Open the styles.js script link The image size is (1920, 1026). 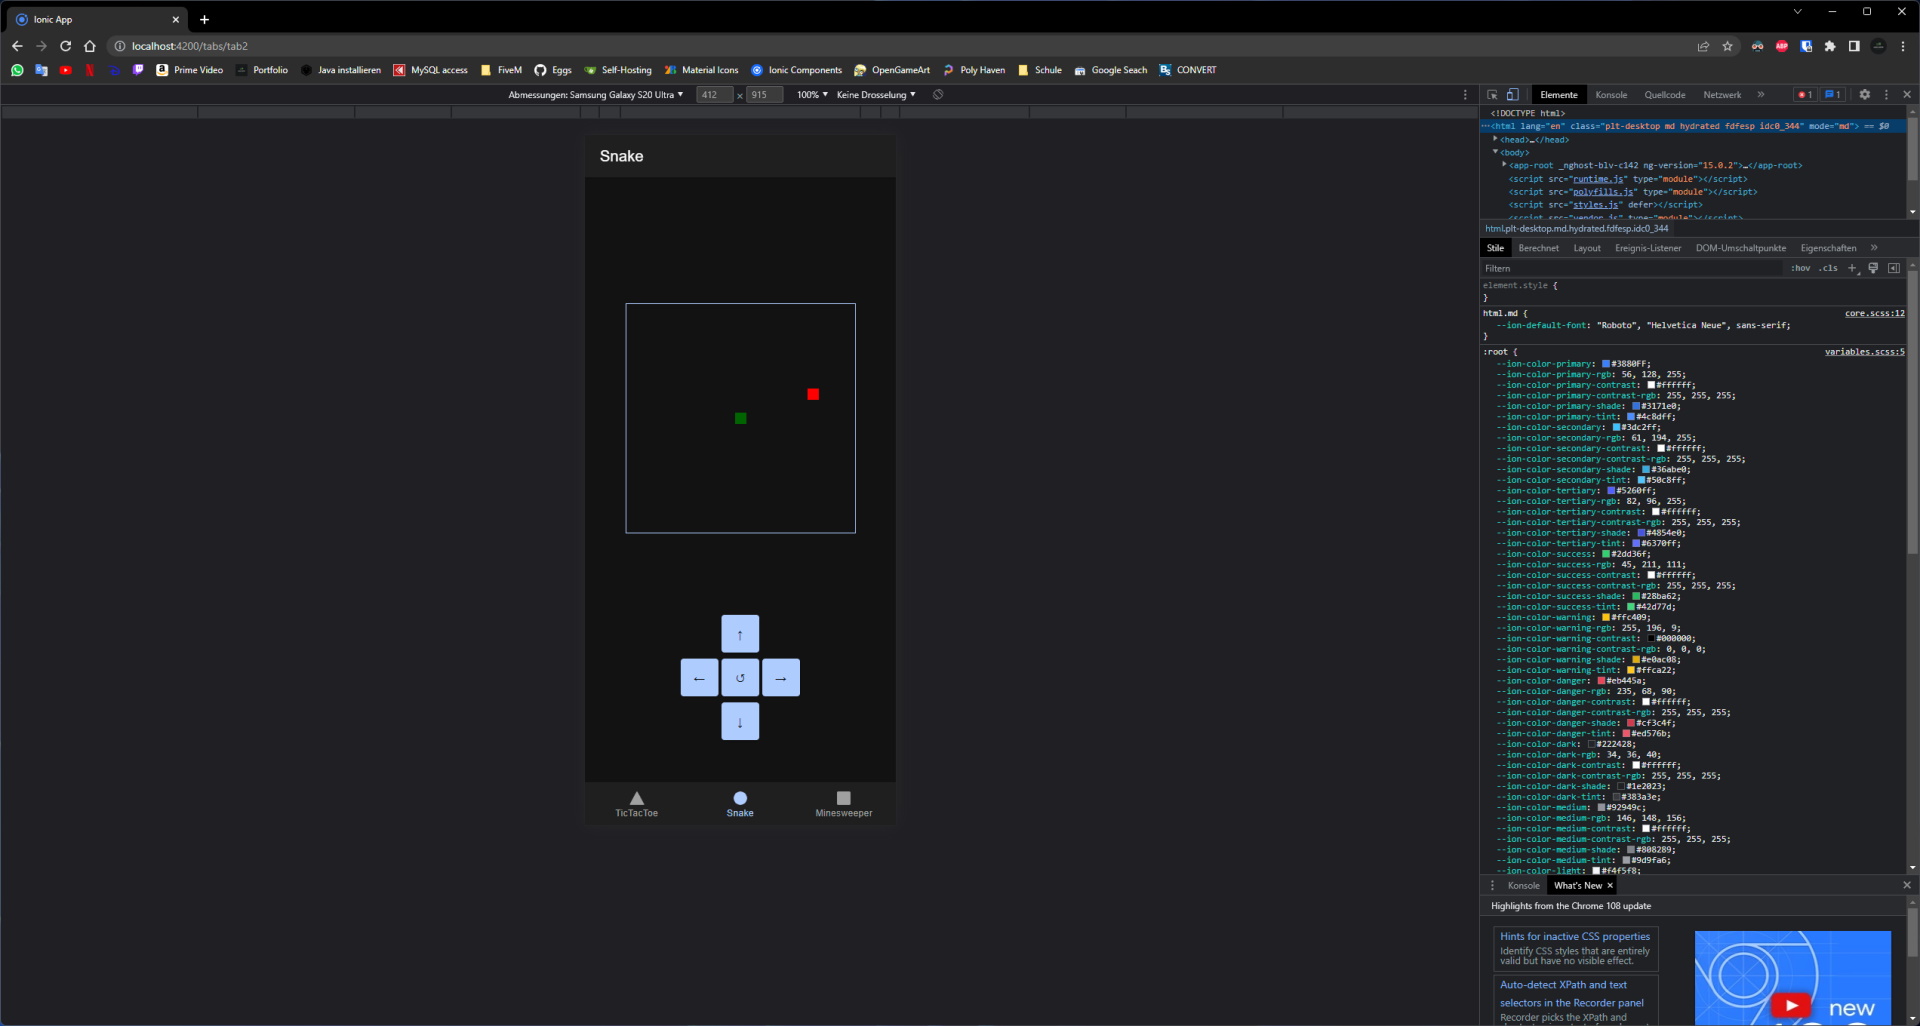(x=1594, y=205)
